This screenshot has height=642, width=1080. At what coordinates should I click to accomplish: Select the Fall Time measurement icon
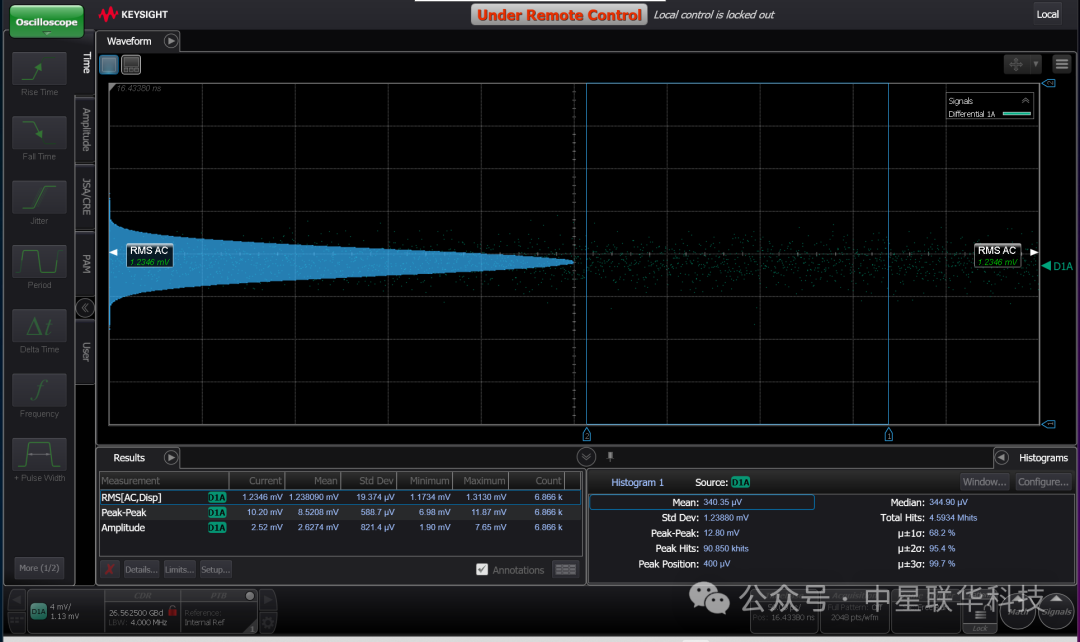coord(39,133)
